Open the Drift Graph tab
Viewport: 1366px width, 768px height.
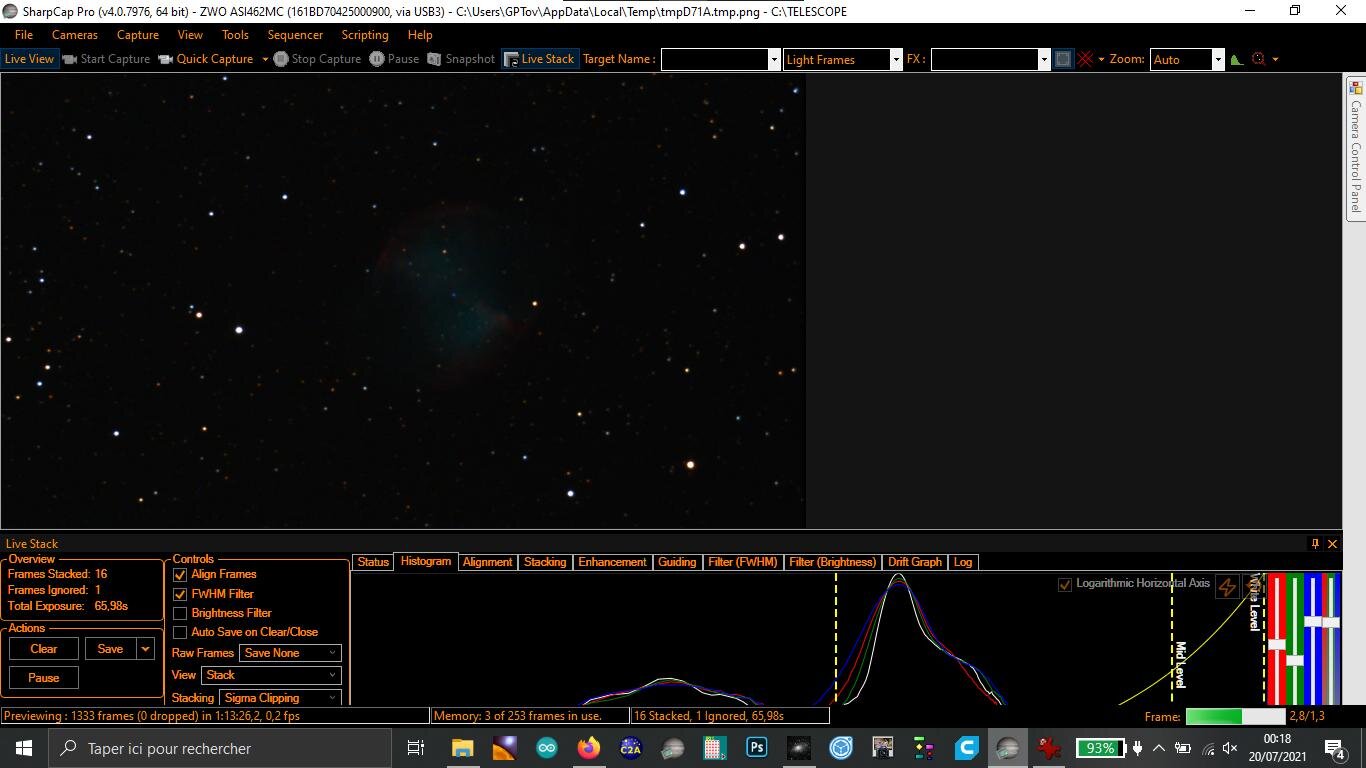[915, 562]
